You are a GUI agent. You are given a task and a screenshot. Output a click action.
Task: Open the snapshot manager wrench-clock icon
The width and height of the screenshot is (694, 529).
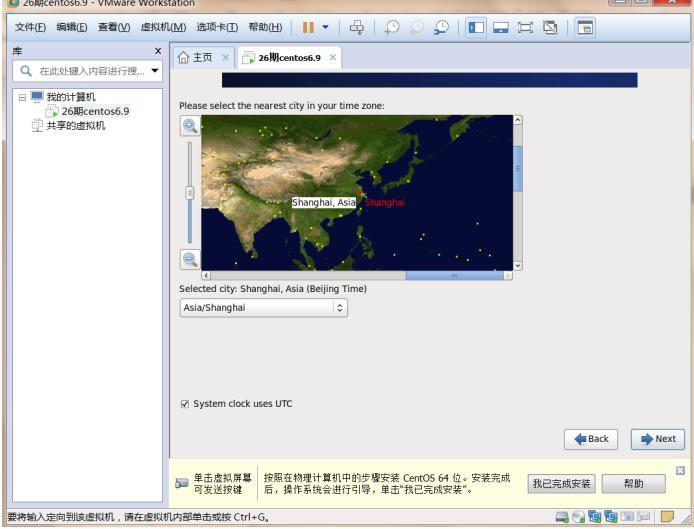pyautogui.click(x=441, y=27)
